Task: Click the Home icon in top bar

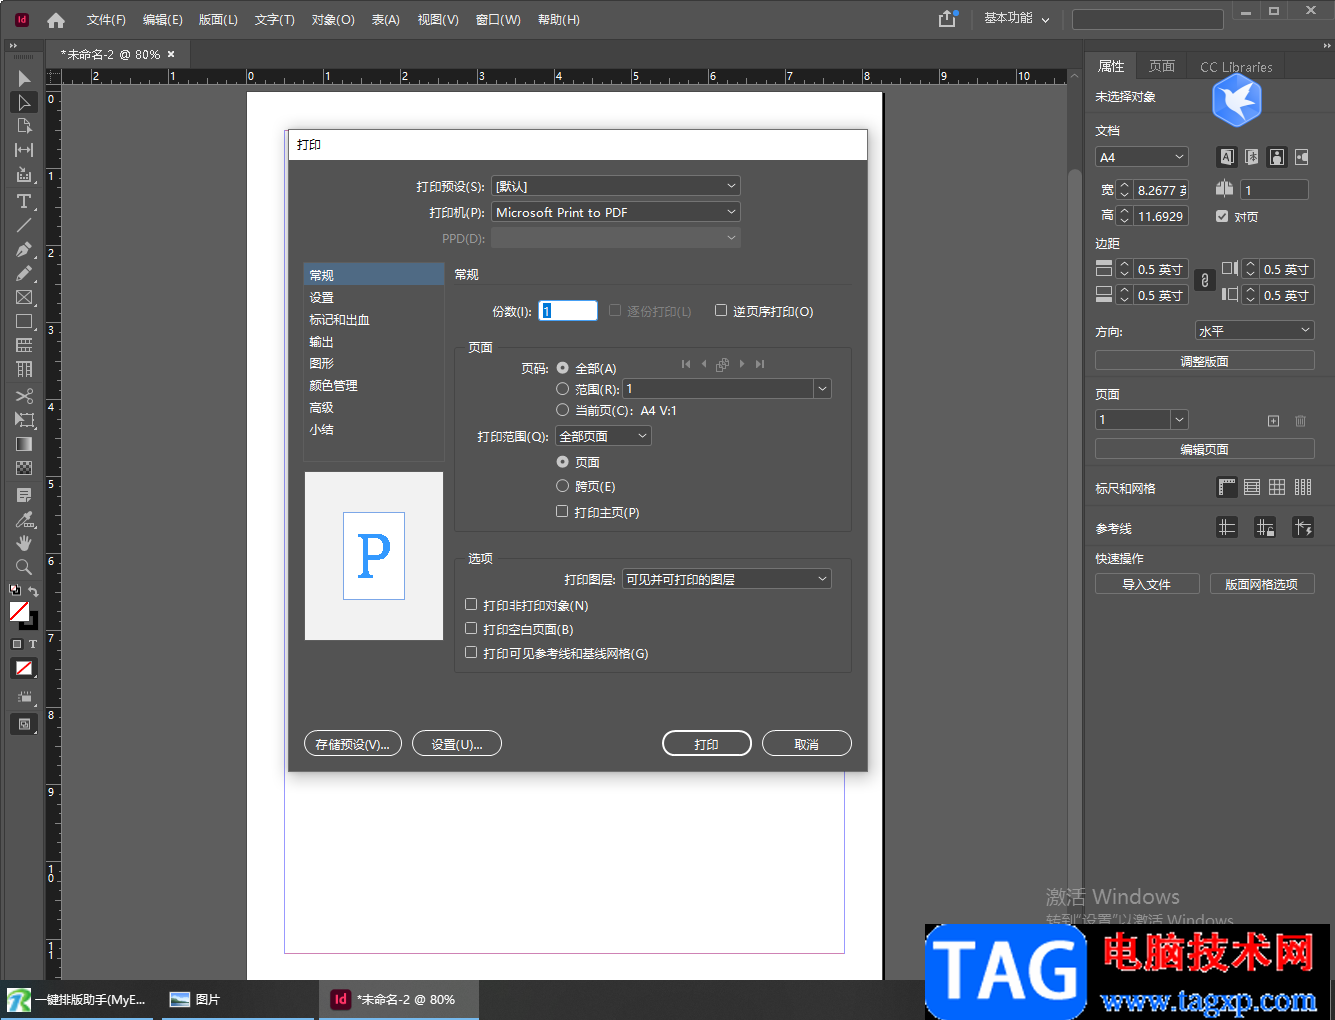Action: point(56,20)
